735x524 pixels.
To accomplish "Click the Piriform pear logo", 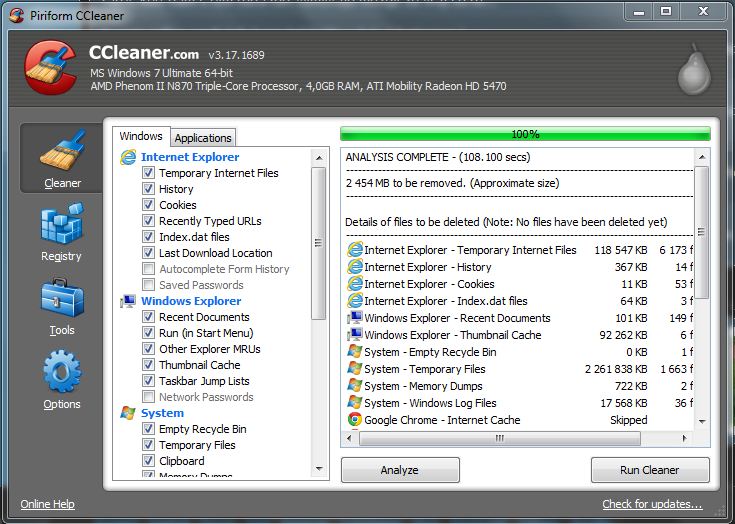I will coord(694,69).
